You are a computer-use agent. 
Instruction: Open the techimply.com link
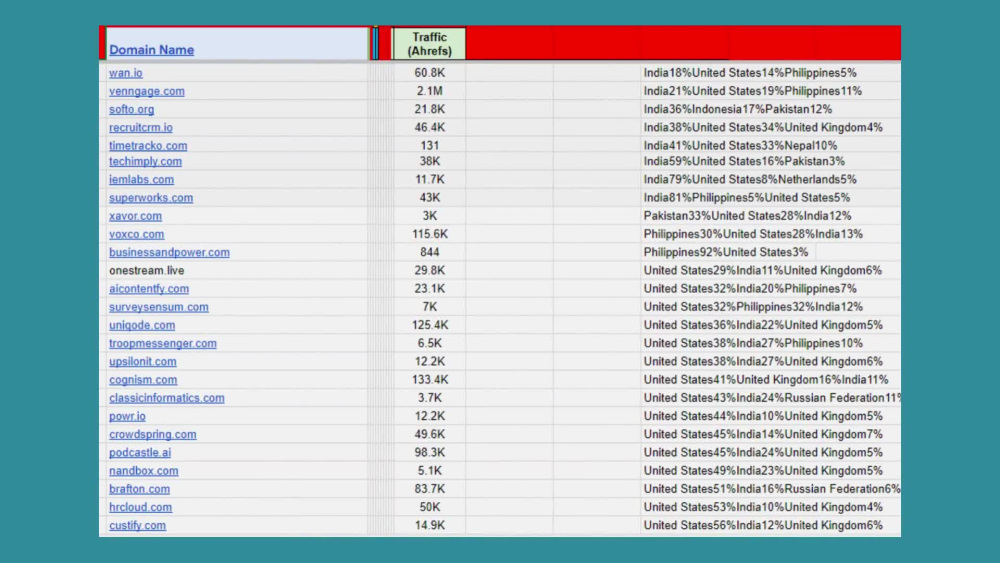click(x=145, y=161)
